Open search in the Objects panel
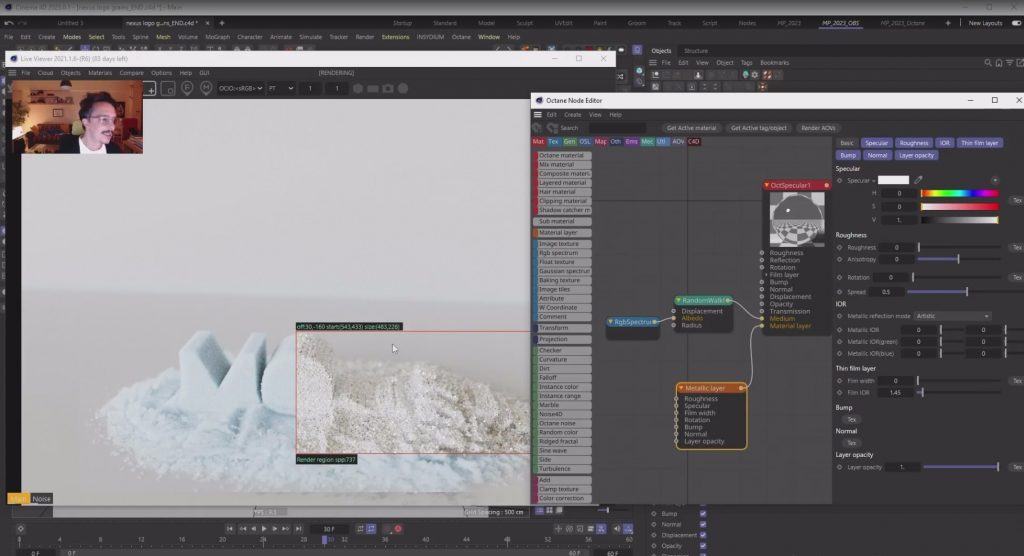This screenshot has width=1024, height=556. point(987,63)
